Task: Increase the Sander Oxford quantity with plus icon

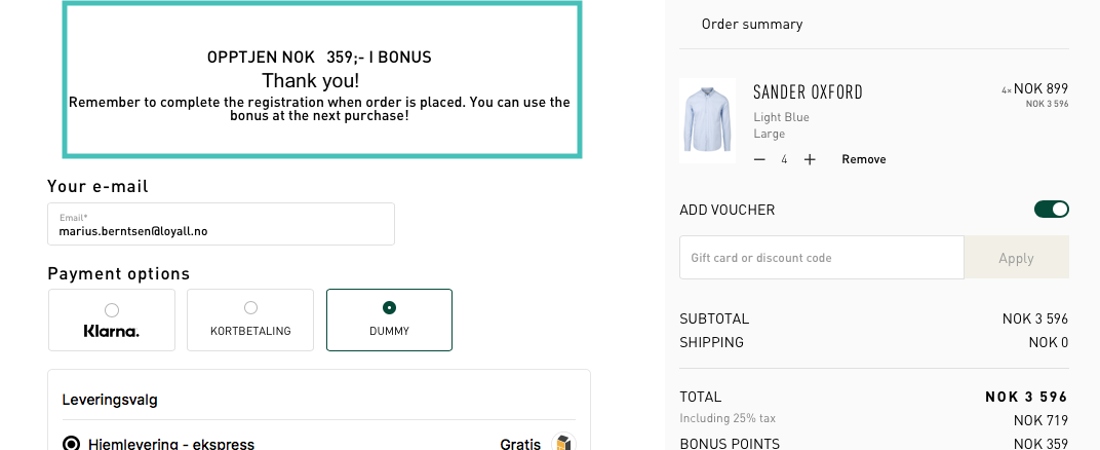Action: (x=810, y=159)
